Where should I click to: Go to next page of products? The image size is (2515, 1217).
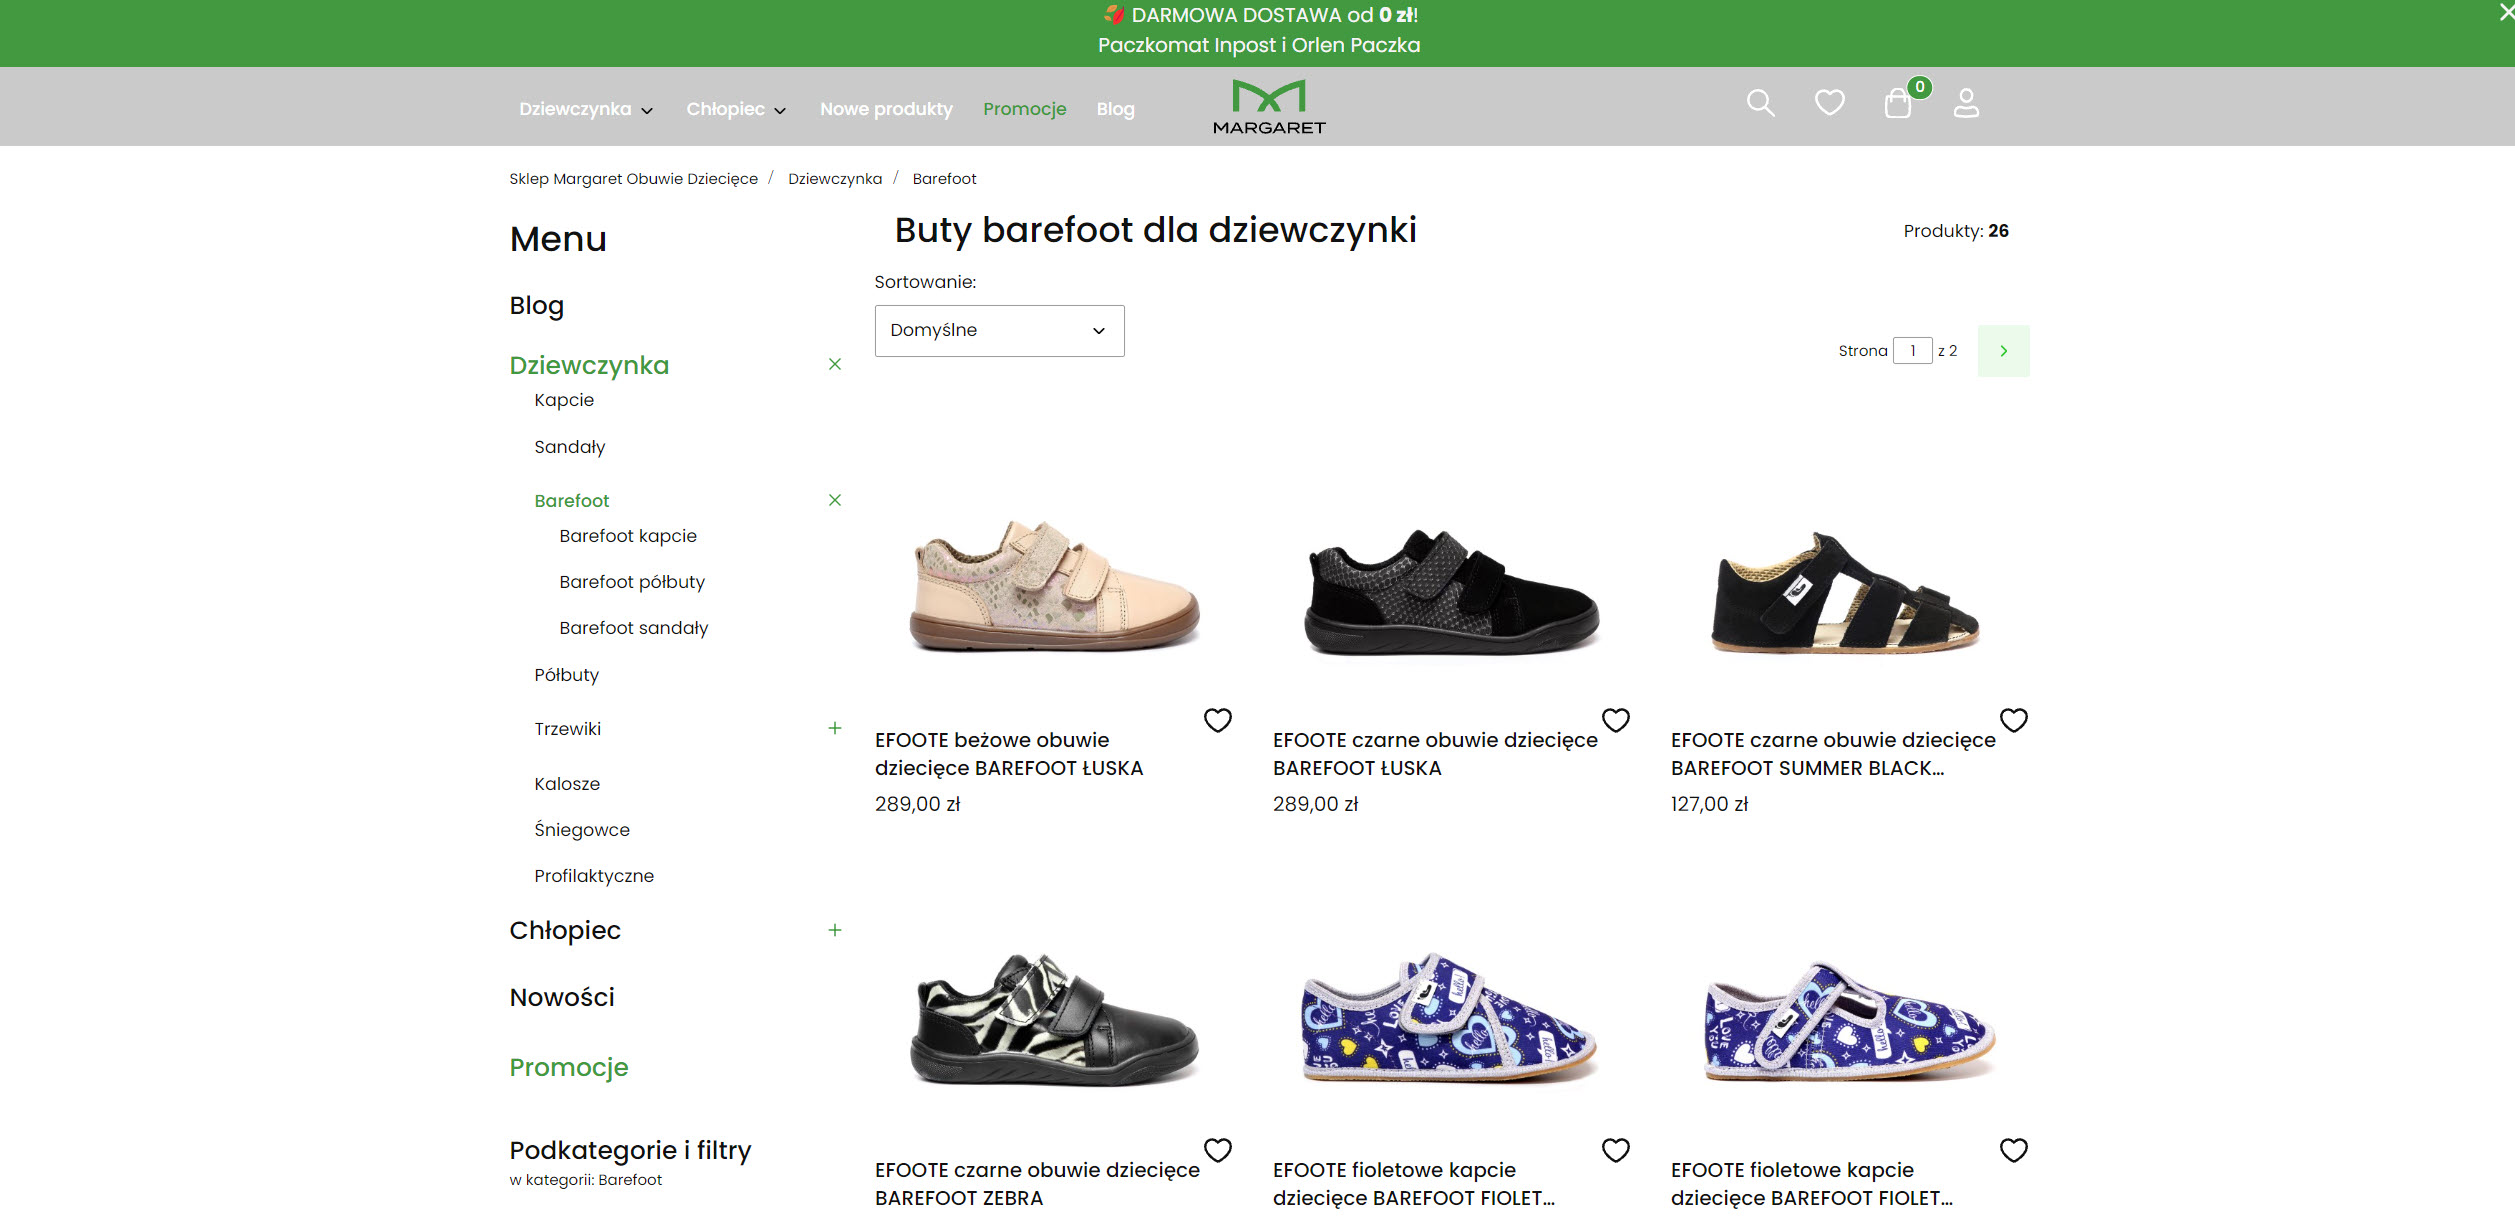pos(2003,350)
